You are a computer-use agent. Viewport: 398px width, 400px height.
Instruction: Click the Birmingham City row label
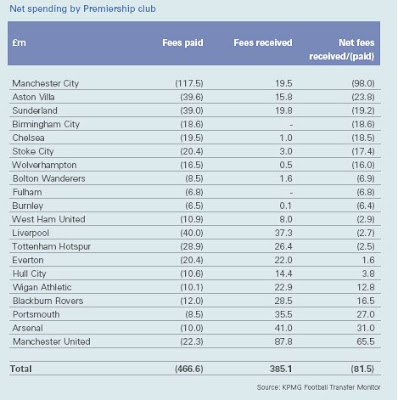pos(46,124)
